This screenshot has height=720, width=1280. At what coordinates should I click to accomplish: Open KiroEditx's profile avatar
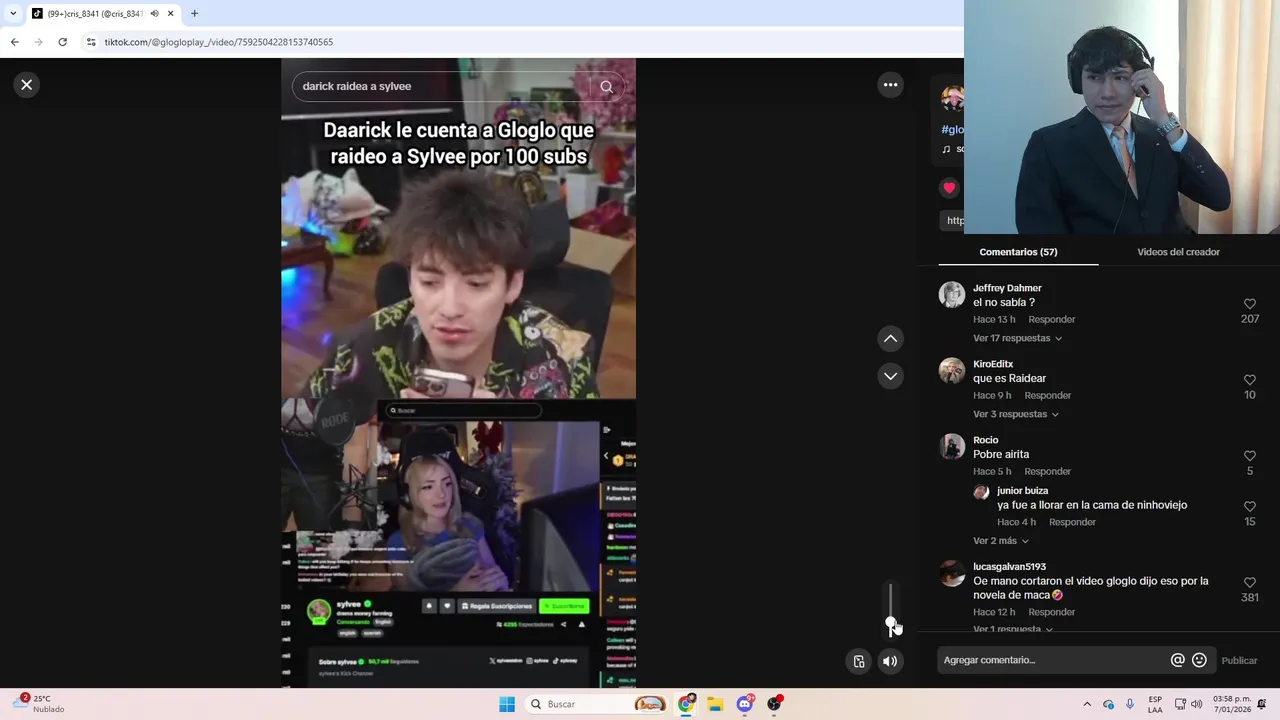952,371
